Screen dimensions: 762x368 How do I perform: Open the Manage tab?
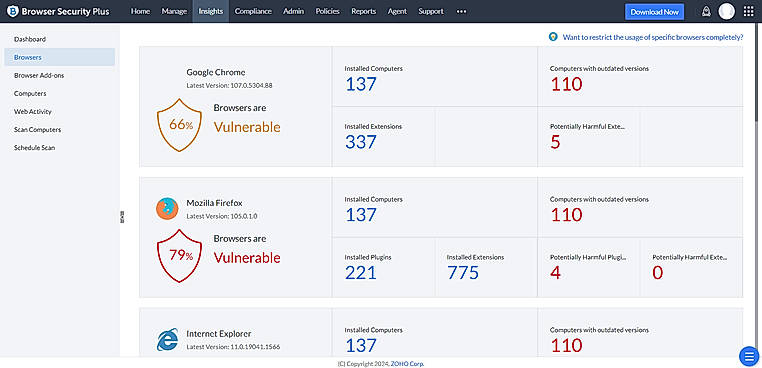(174, 11)
